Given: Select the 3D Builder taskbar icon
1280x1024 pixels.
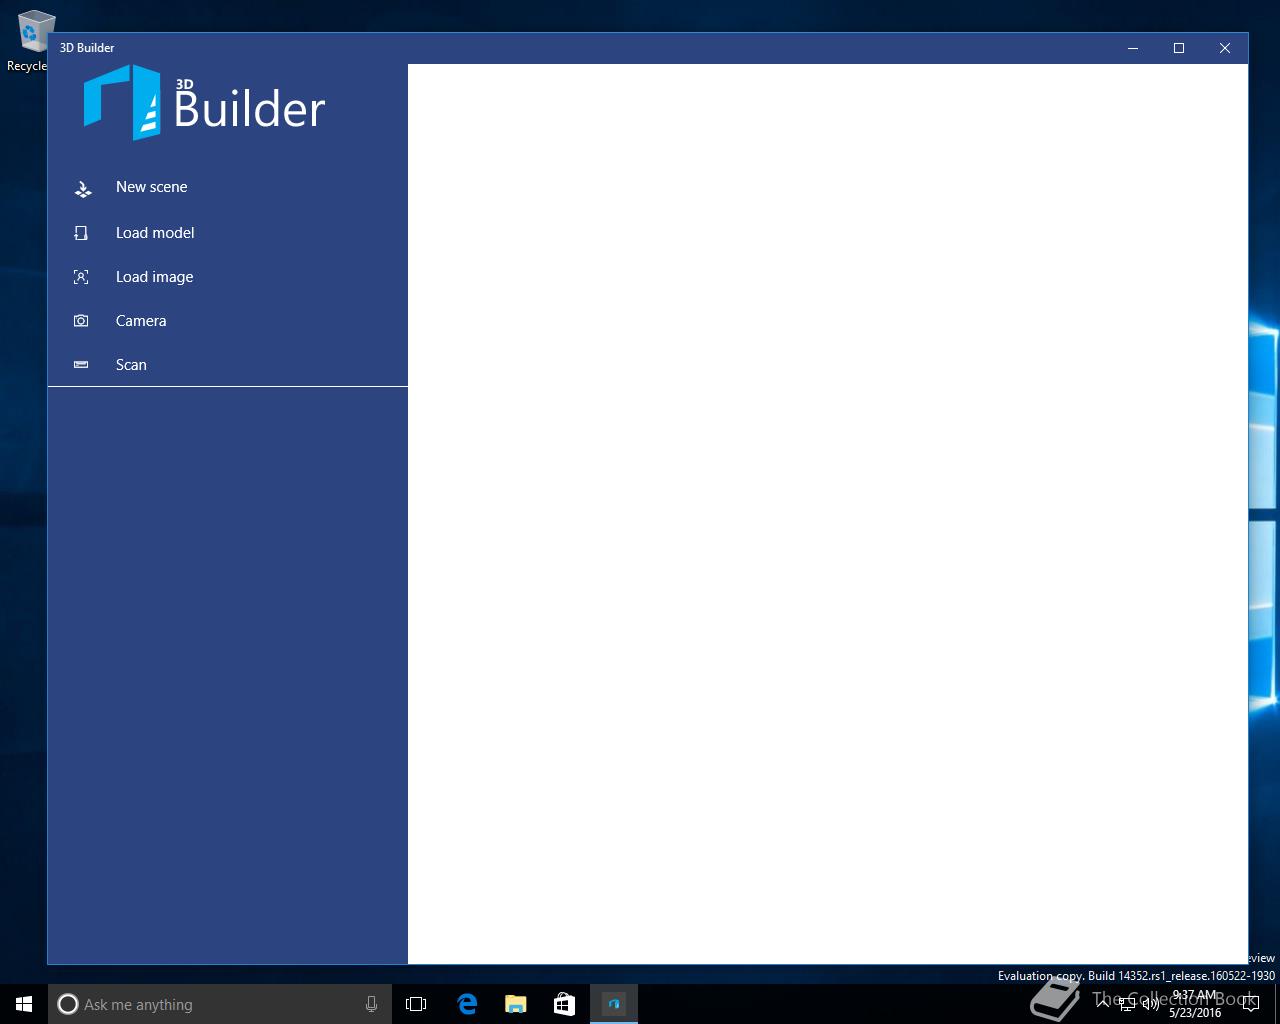Looking at the screenshot, I should (614, 1004).
